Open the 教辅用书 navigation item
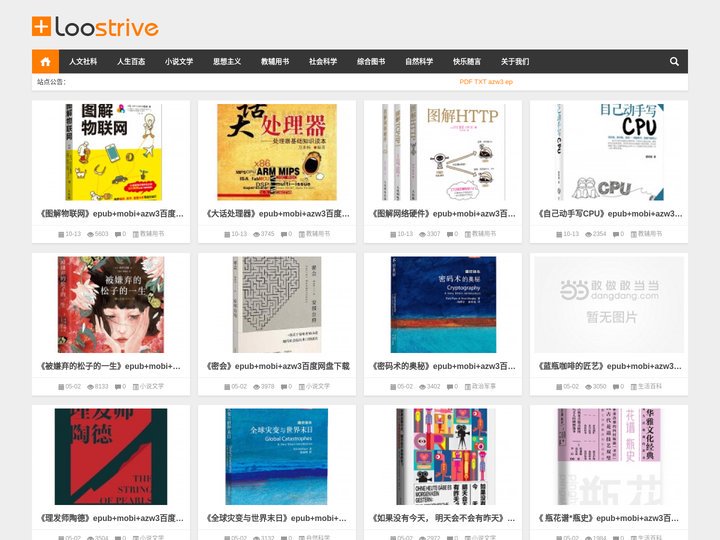This screenshot has width=720, height=540. coord(275,62)
